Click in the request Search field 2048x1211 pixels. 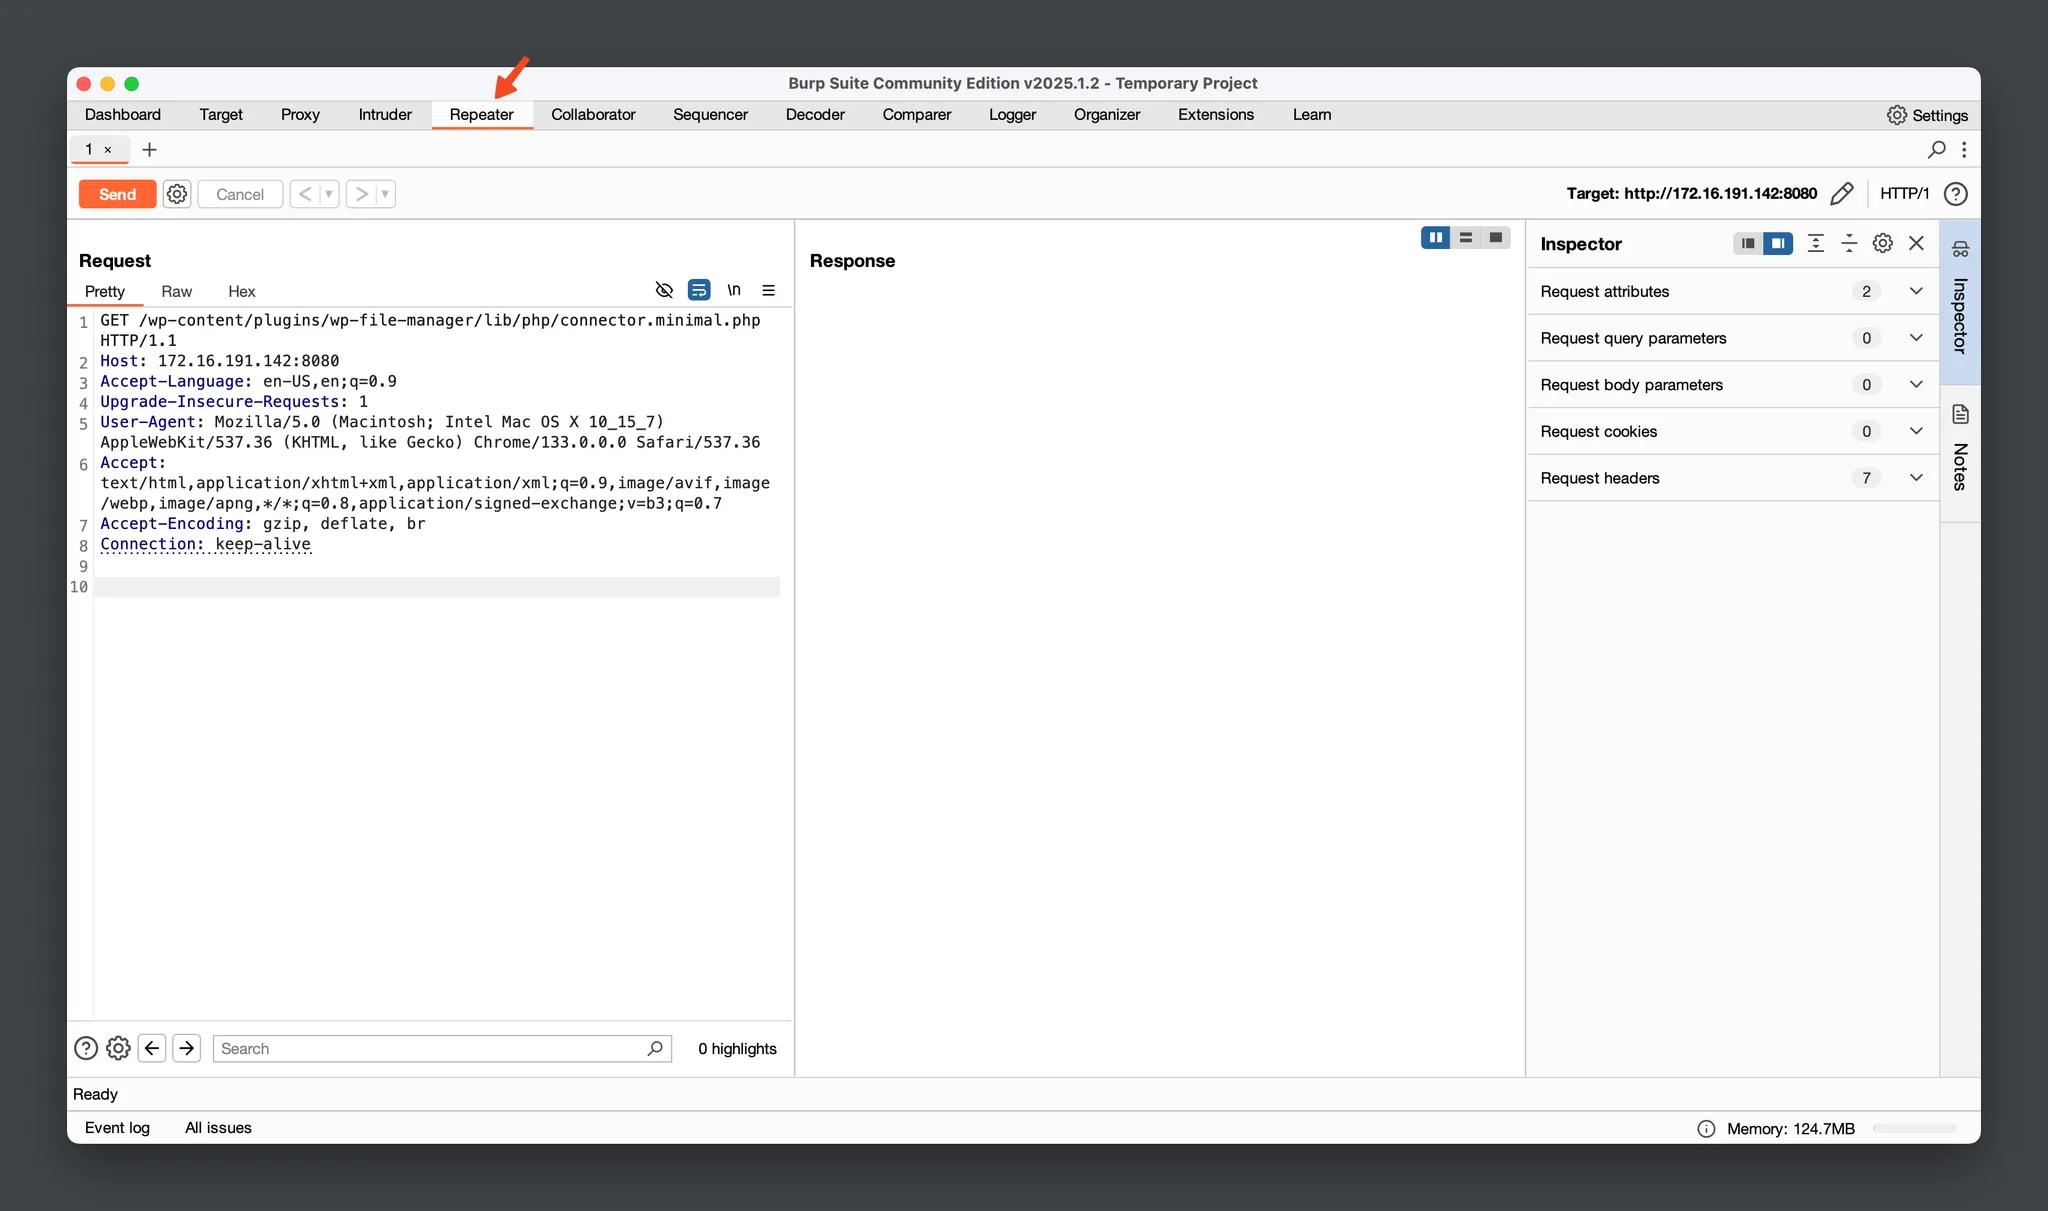click(430, 1049)
